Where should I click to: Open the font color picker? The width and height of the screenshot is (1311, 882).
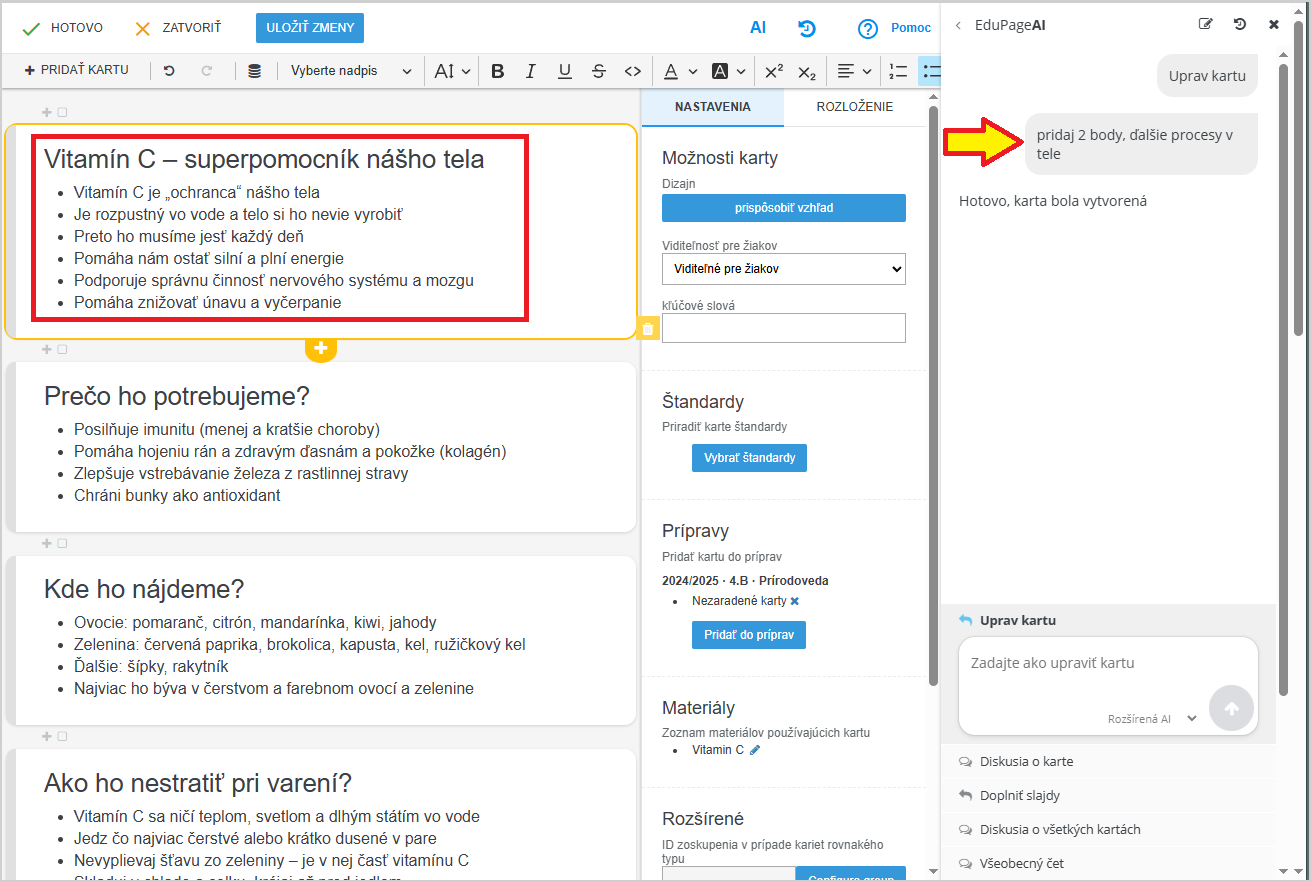tap(677, 71)
